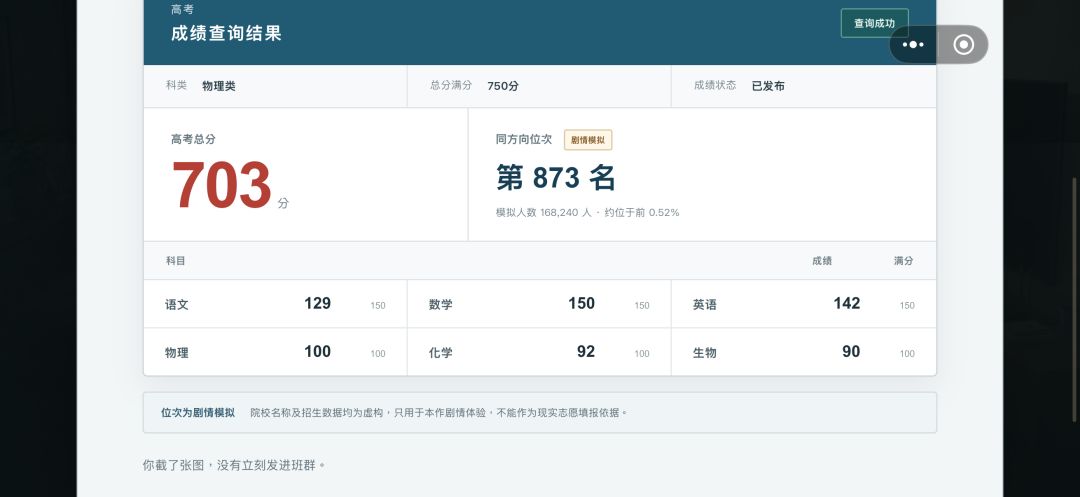The width and height of the screenshot is (1080, 497).
Task: Click the 750分 total full score value
Action: 503,86
